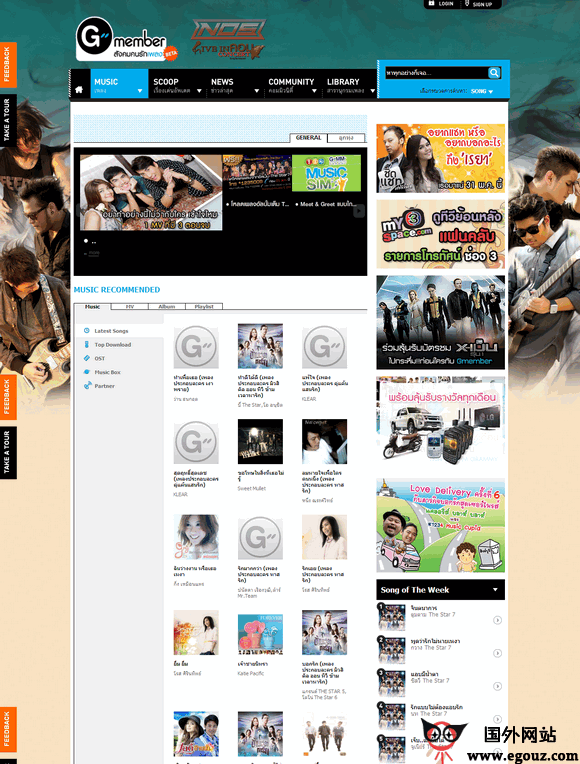Play the third Song of The Week
Viewport: 580px width, 764px height.
[497, 686]
